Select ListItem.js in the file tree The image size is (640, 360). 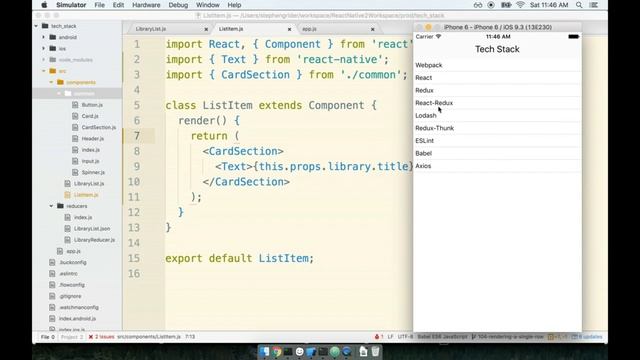tap(86, 195)
